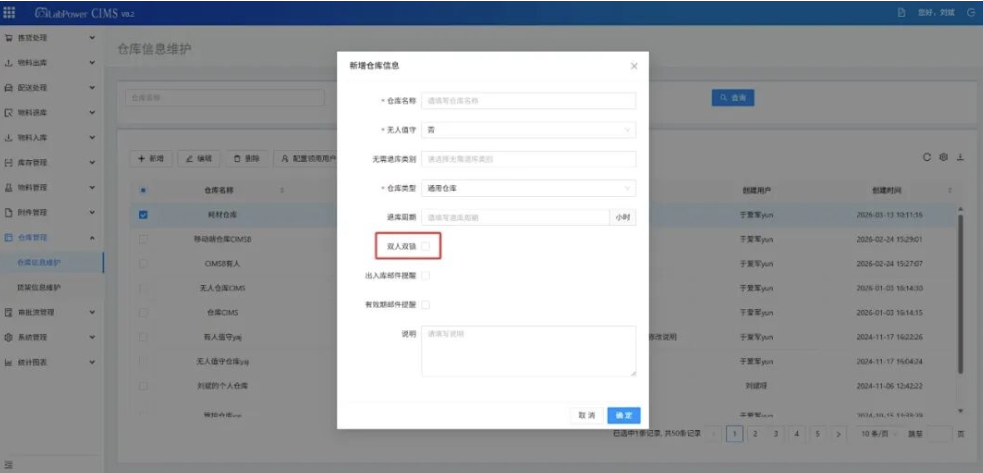Click the document icon in the top bar
Viewport: 983px width, 473px height.
[x=902, y=13]
